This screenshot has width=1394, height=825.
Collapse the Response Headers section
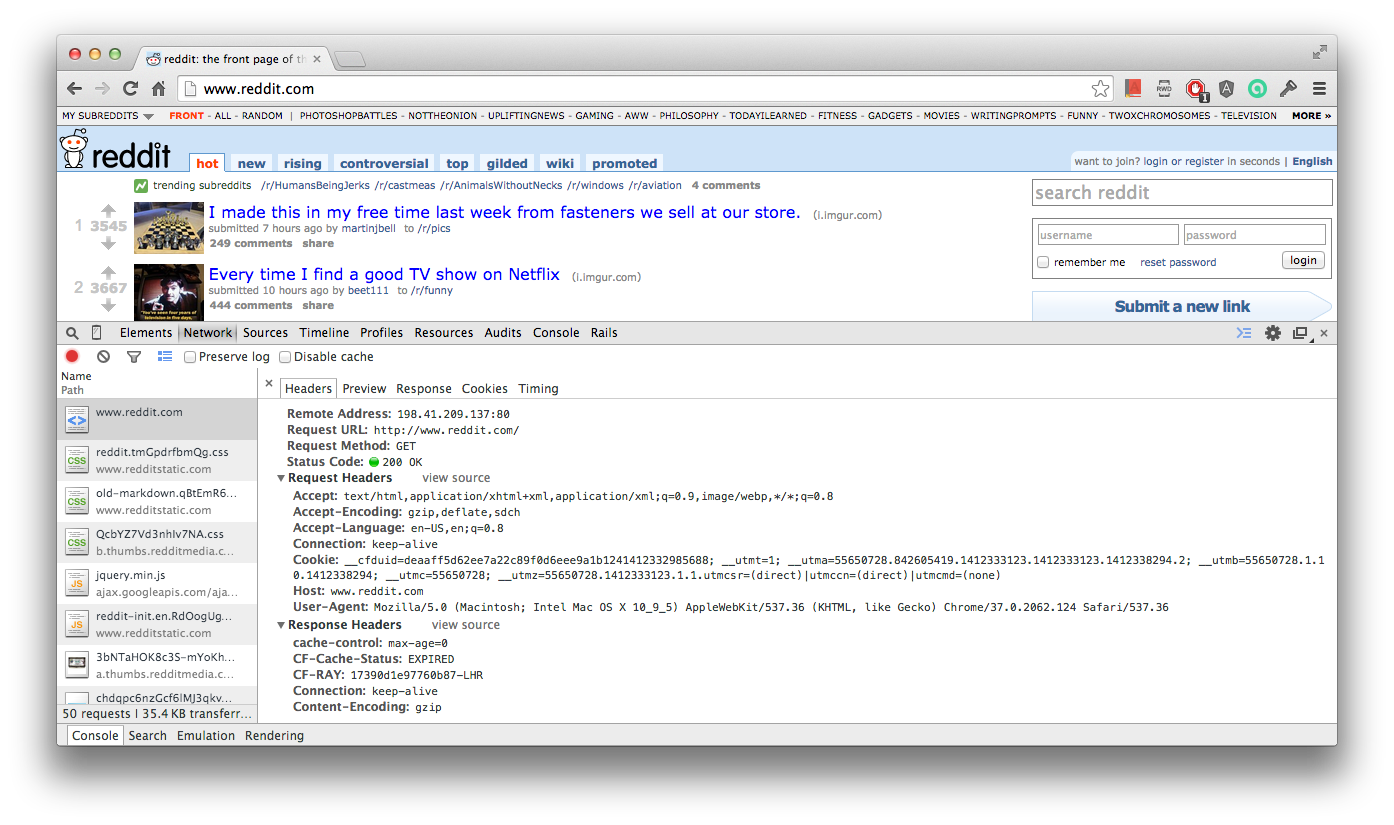tap(281, 625)
